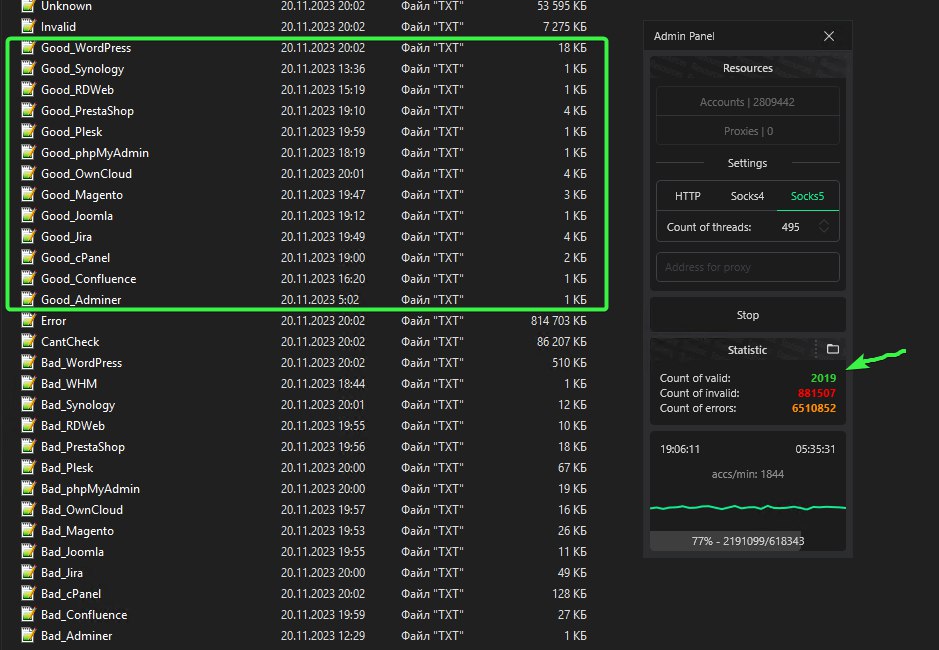Click the Accounts resource button

(747, 102)
